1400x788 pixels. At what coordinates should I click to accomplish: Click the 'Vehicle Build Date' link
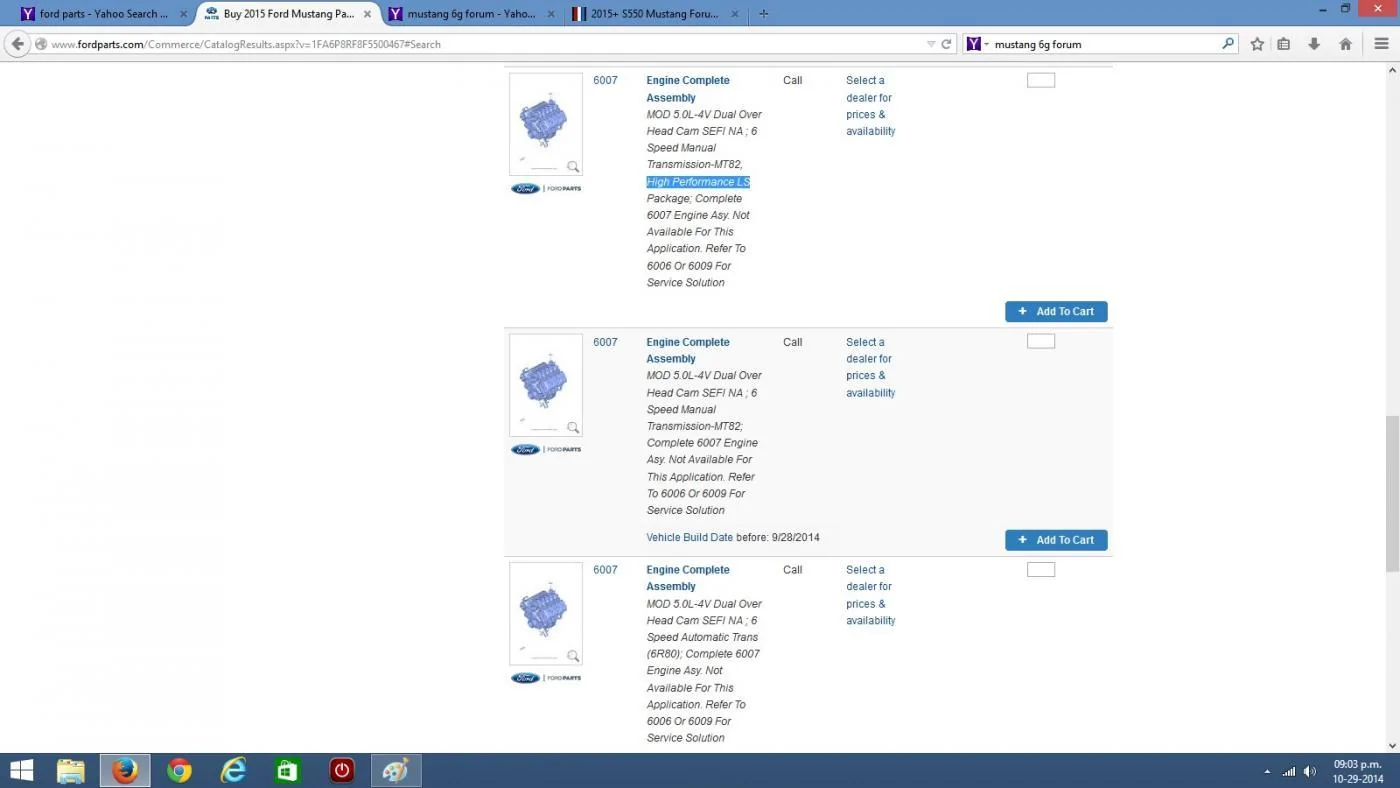[690, 537]
